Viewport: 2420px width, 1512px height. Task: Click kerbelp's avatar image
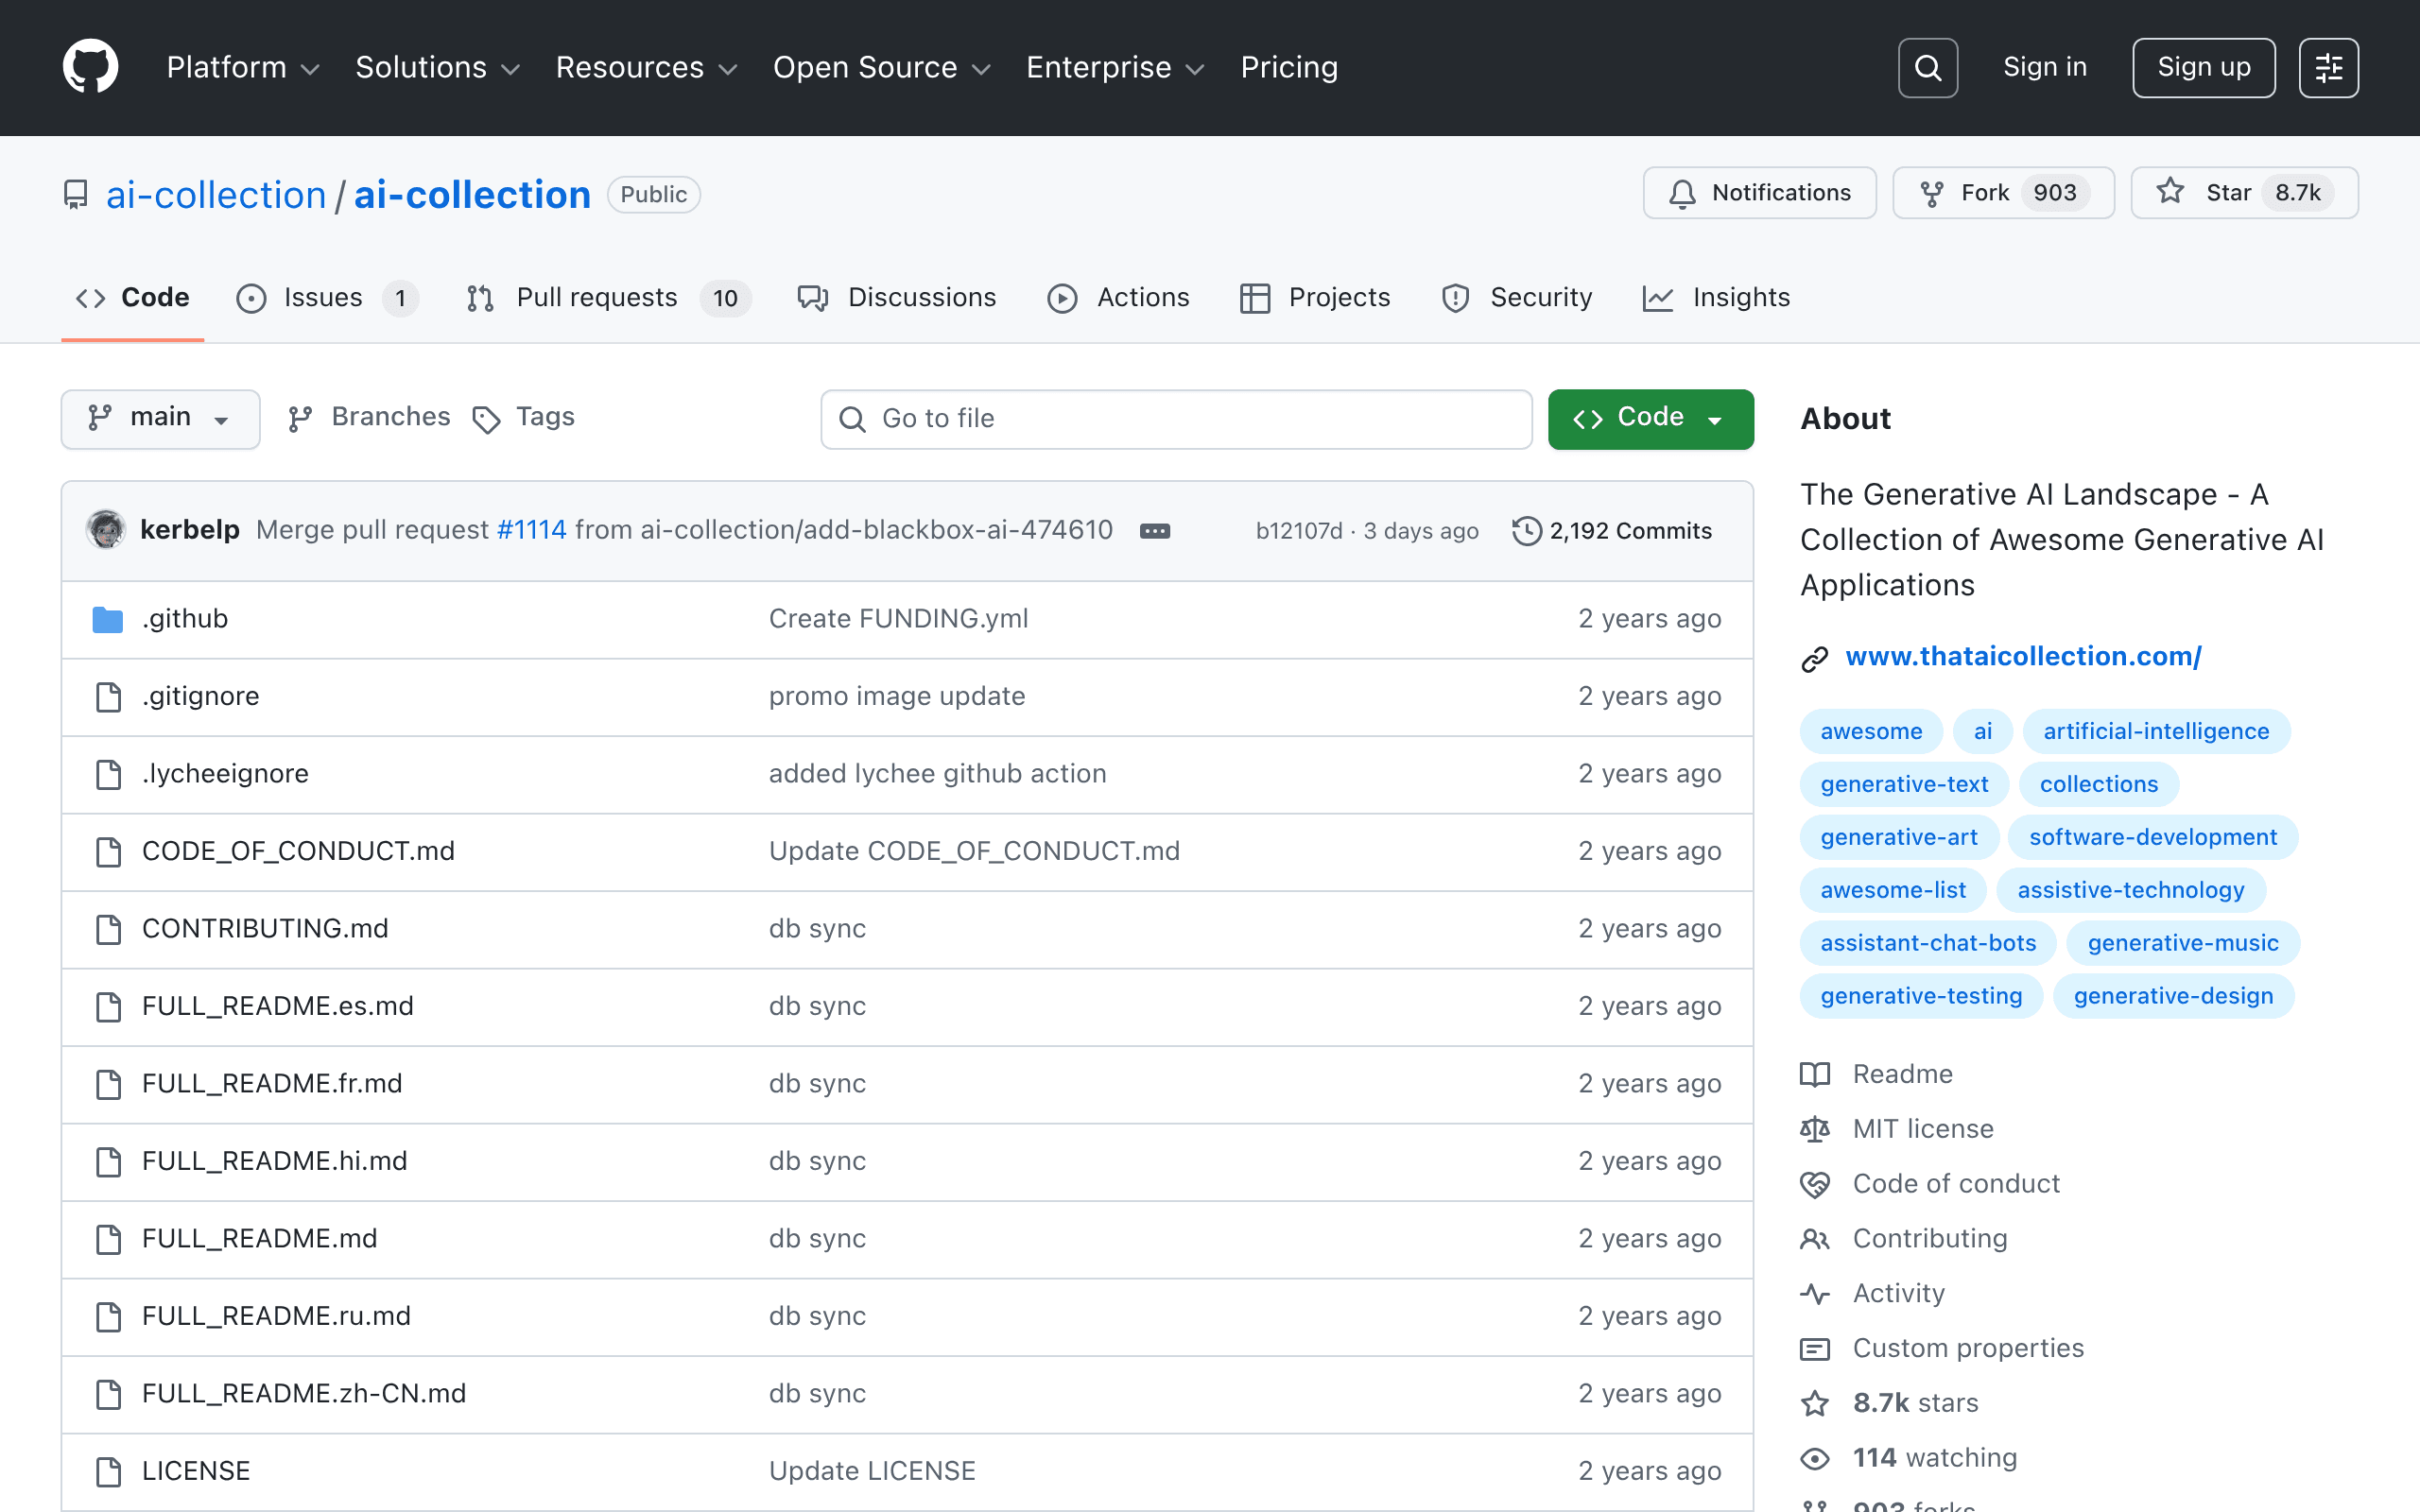(106, 529)
